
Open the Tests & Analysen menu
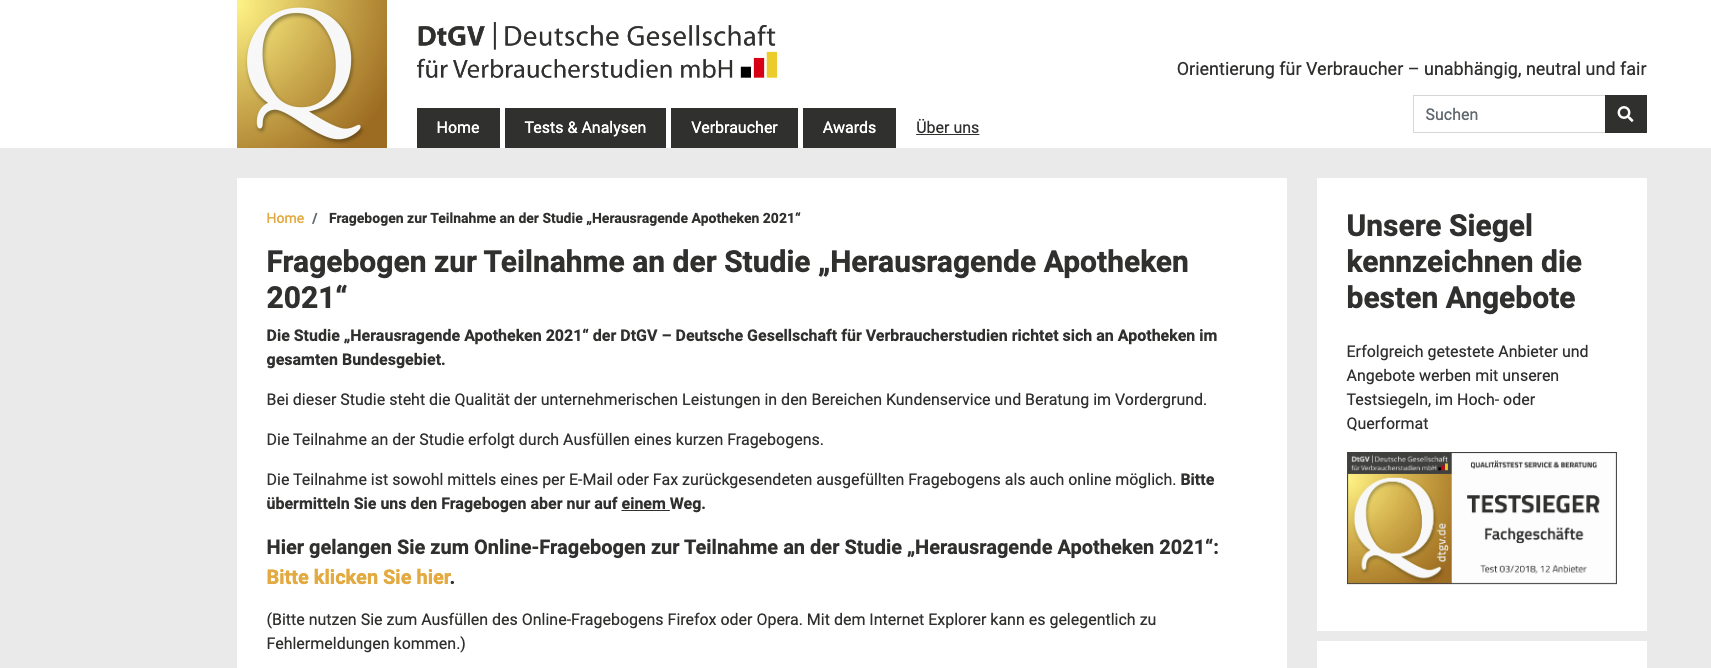click(585, 128)
